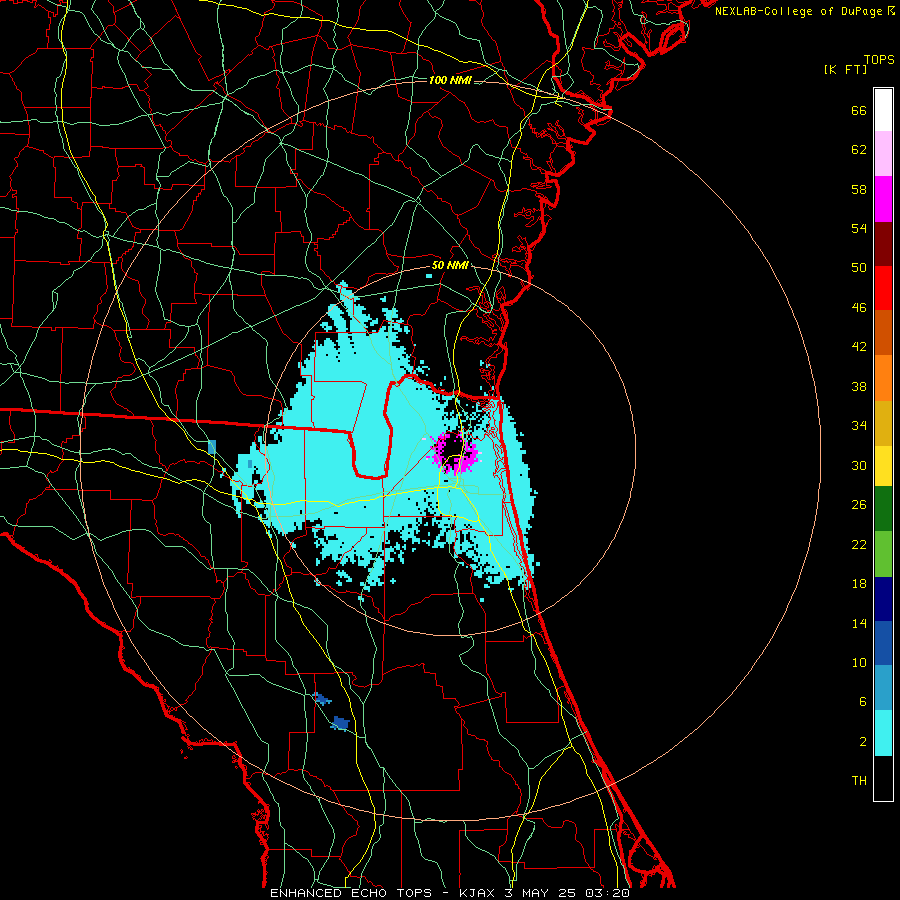The height and width of the screenshot is (900, 900).
Task: Click the legend value 46
Action: point(859,308)
